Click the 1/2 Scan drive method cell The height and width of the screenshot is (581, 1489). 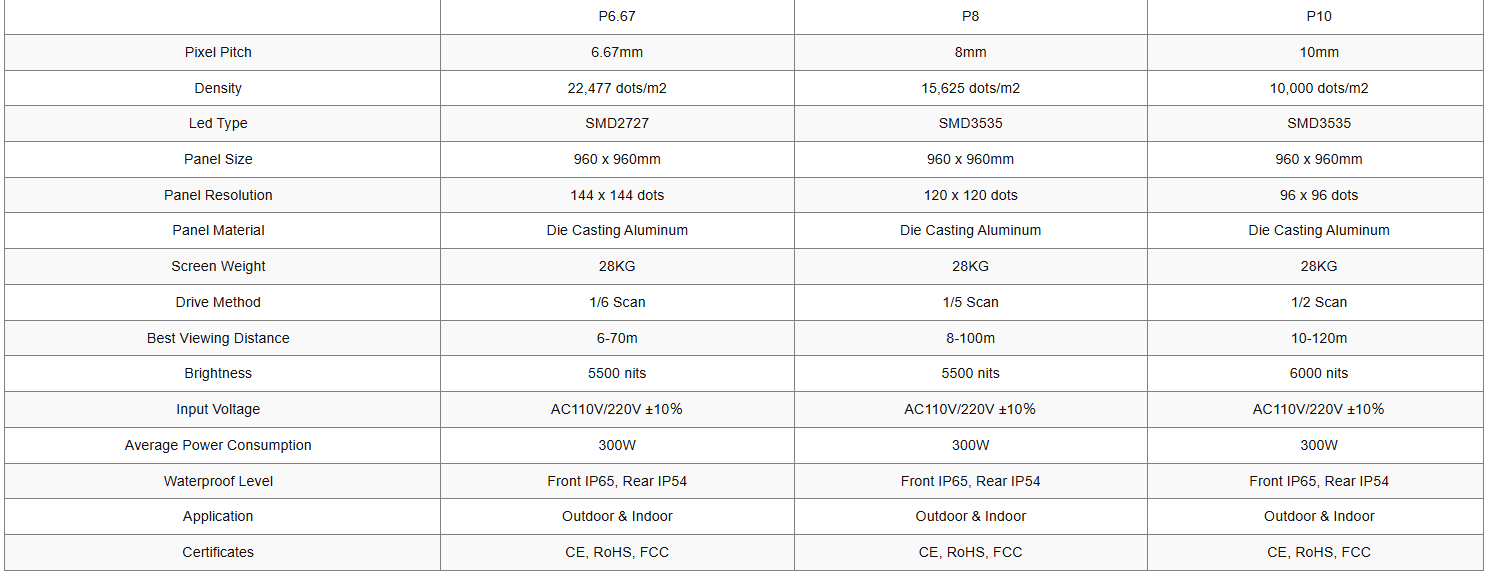coord(1318,302)
